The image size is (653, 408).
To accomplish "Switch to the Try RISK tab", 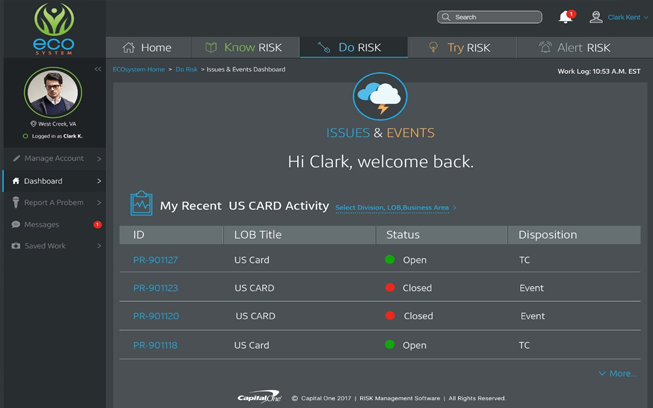I will [462, 47].
